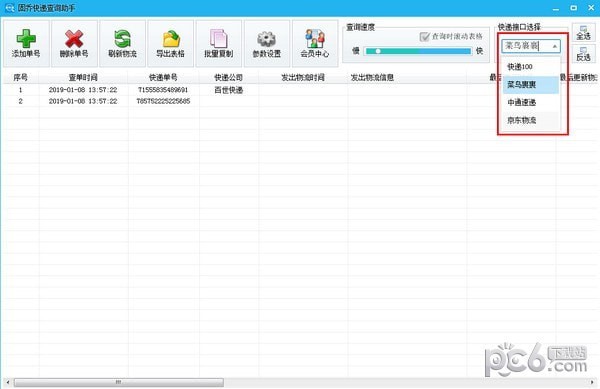Click the 发出物流时间 column header
Viewport: 600px width, 389px height.
[x=303, y=77]
